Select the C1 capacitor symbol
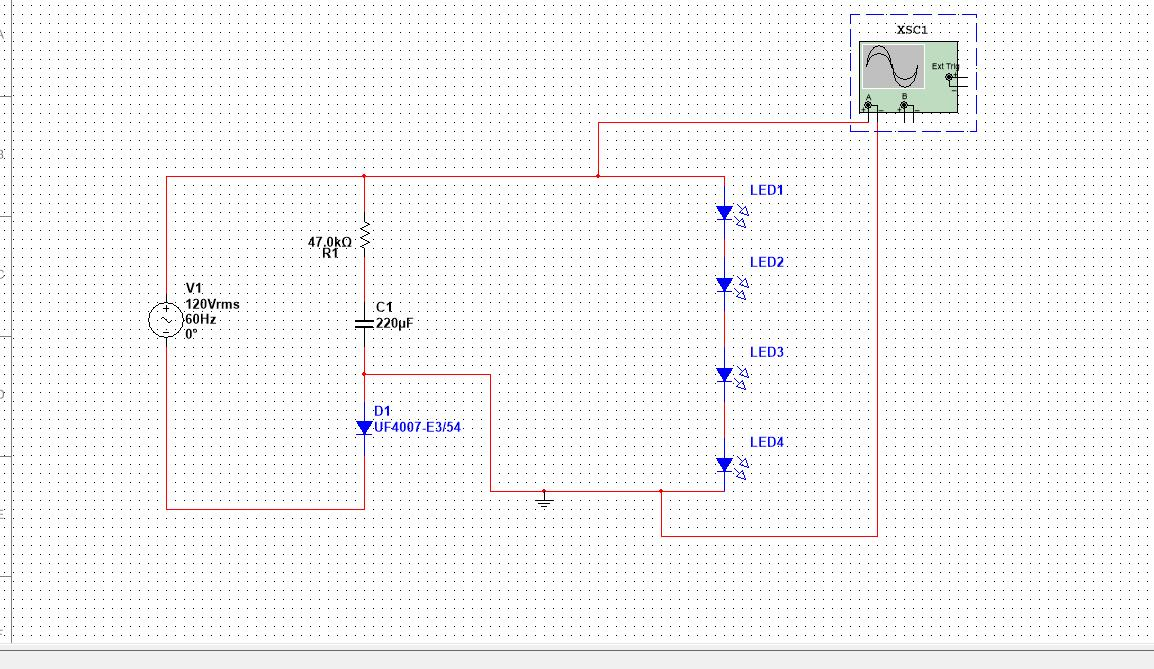The height and width of the screenshot is (669, 1154). [x=364, y=323]
